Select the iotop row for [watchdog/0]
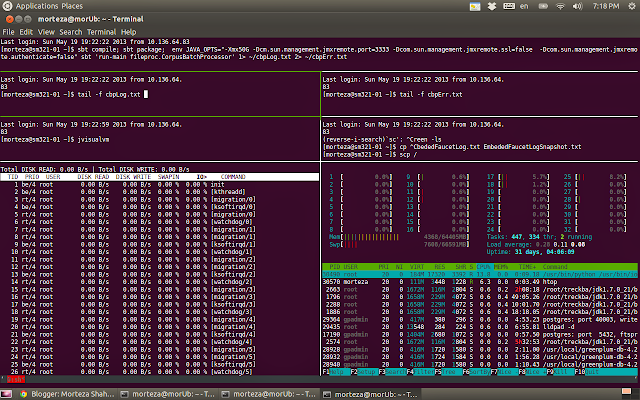 click(160, 222)
